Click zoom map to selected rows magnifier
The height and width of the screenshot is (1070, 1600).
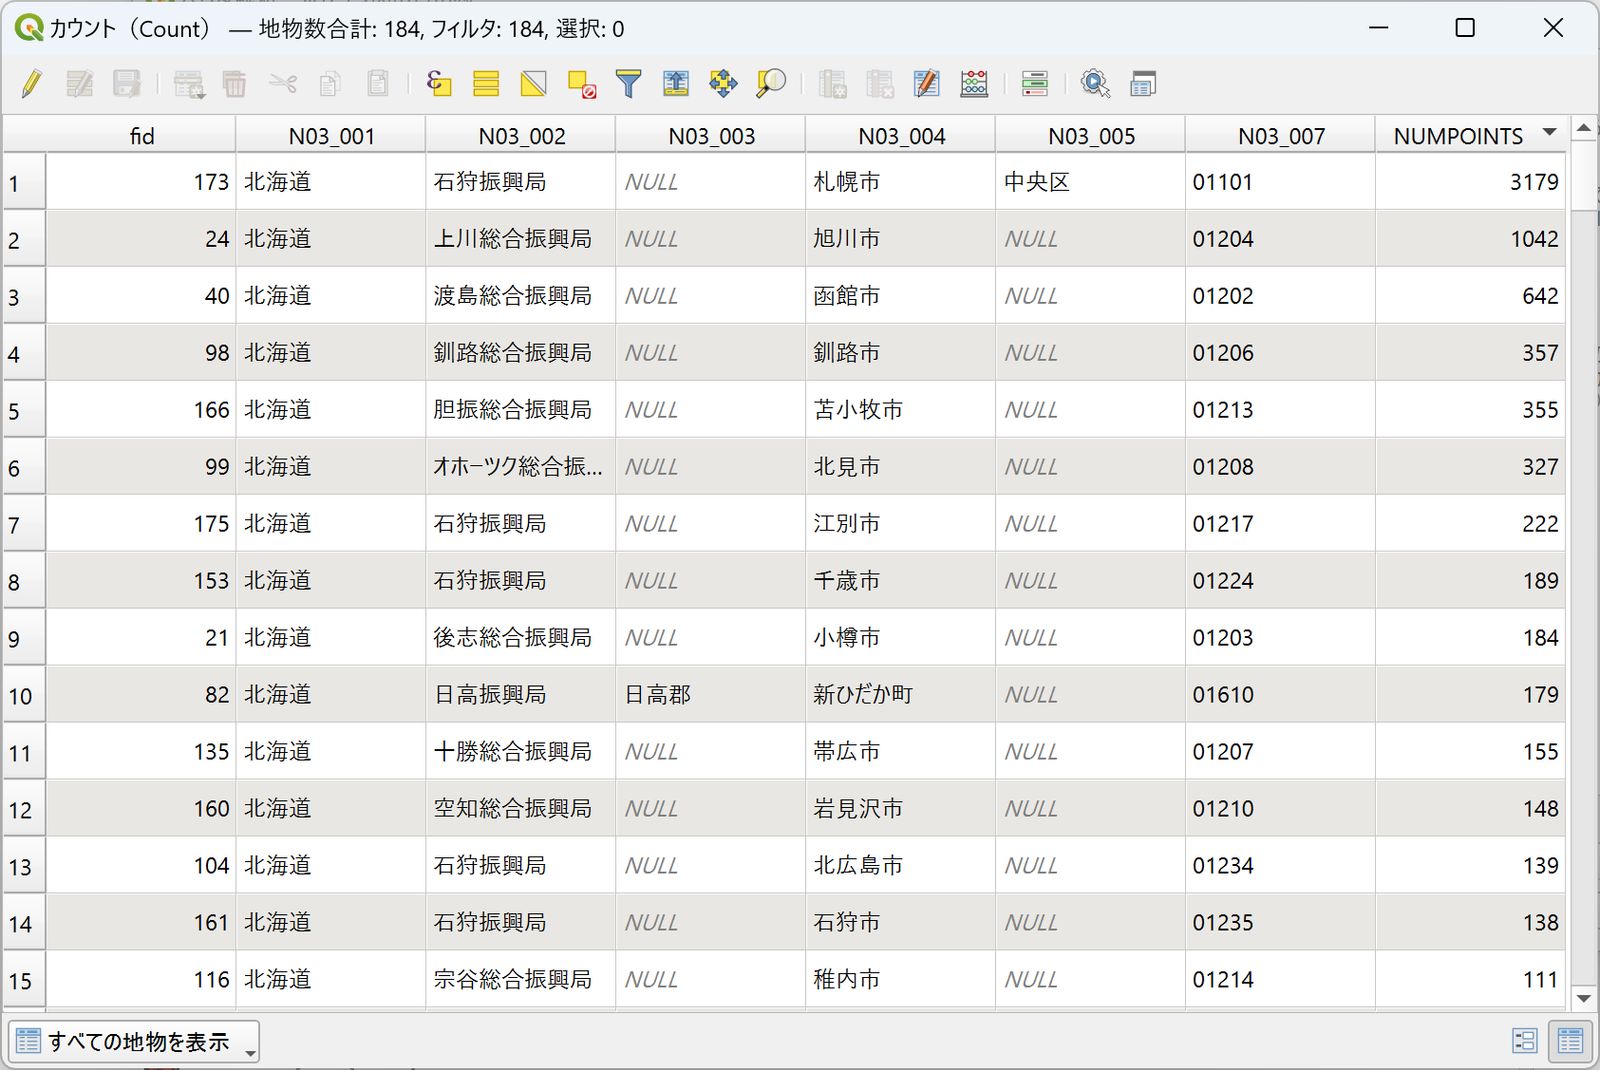coord(770,84)
